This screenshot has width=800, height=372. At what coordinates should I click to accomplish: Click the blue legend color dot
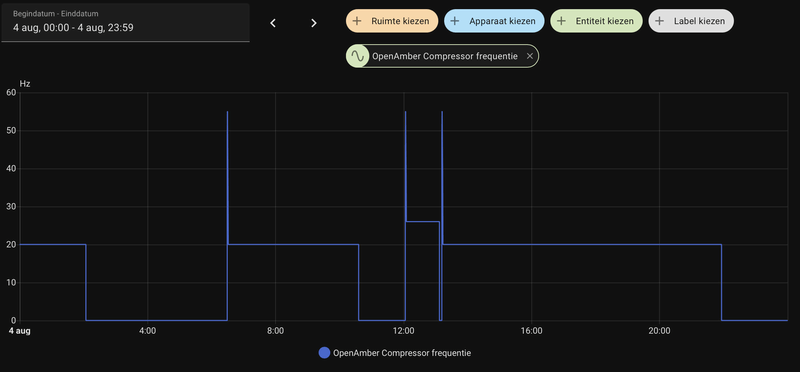point(324,353)
